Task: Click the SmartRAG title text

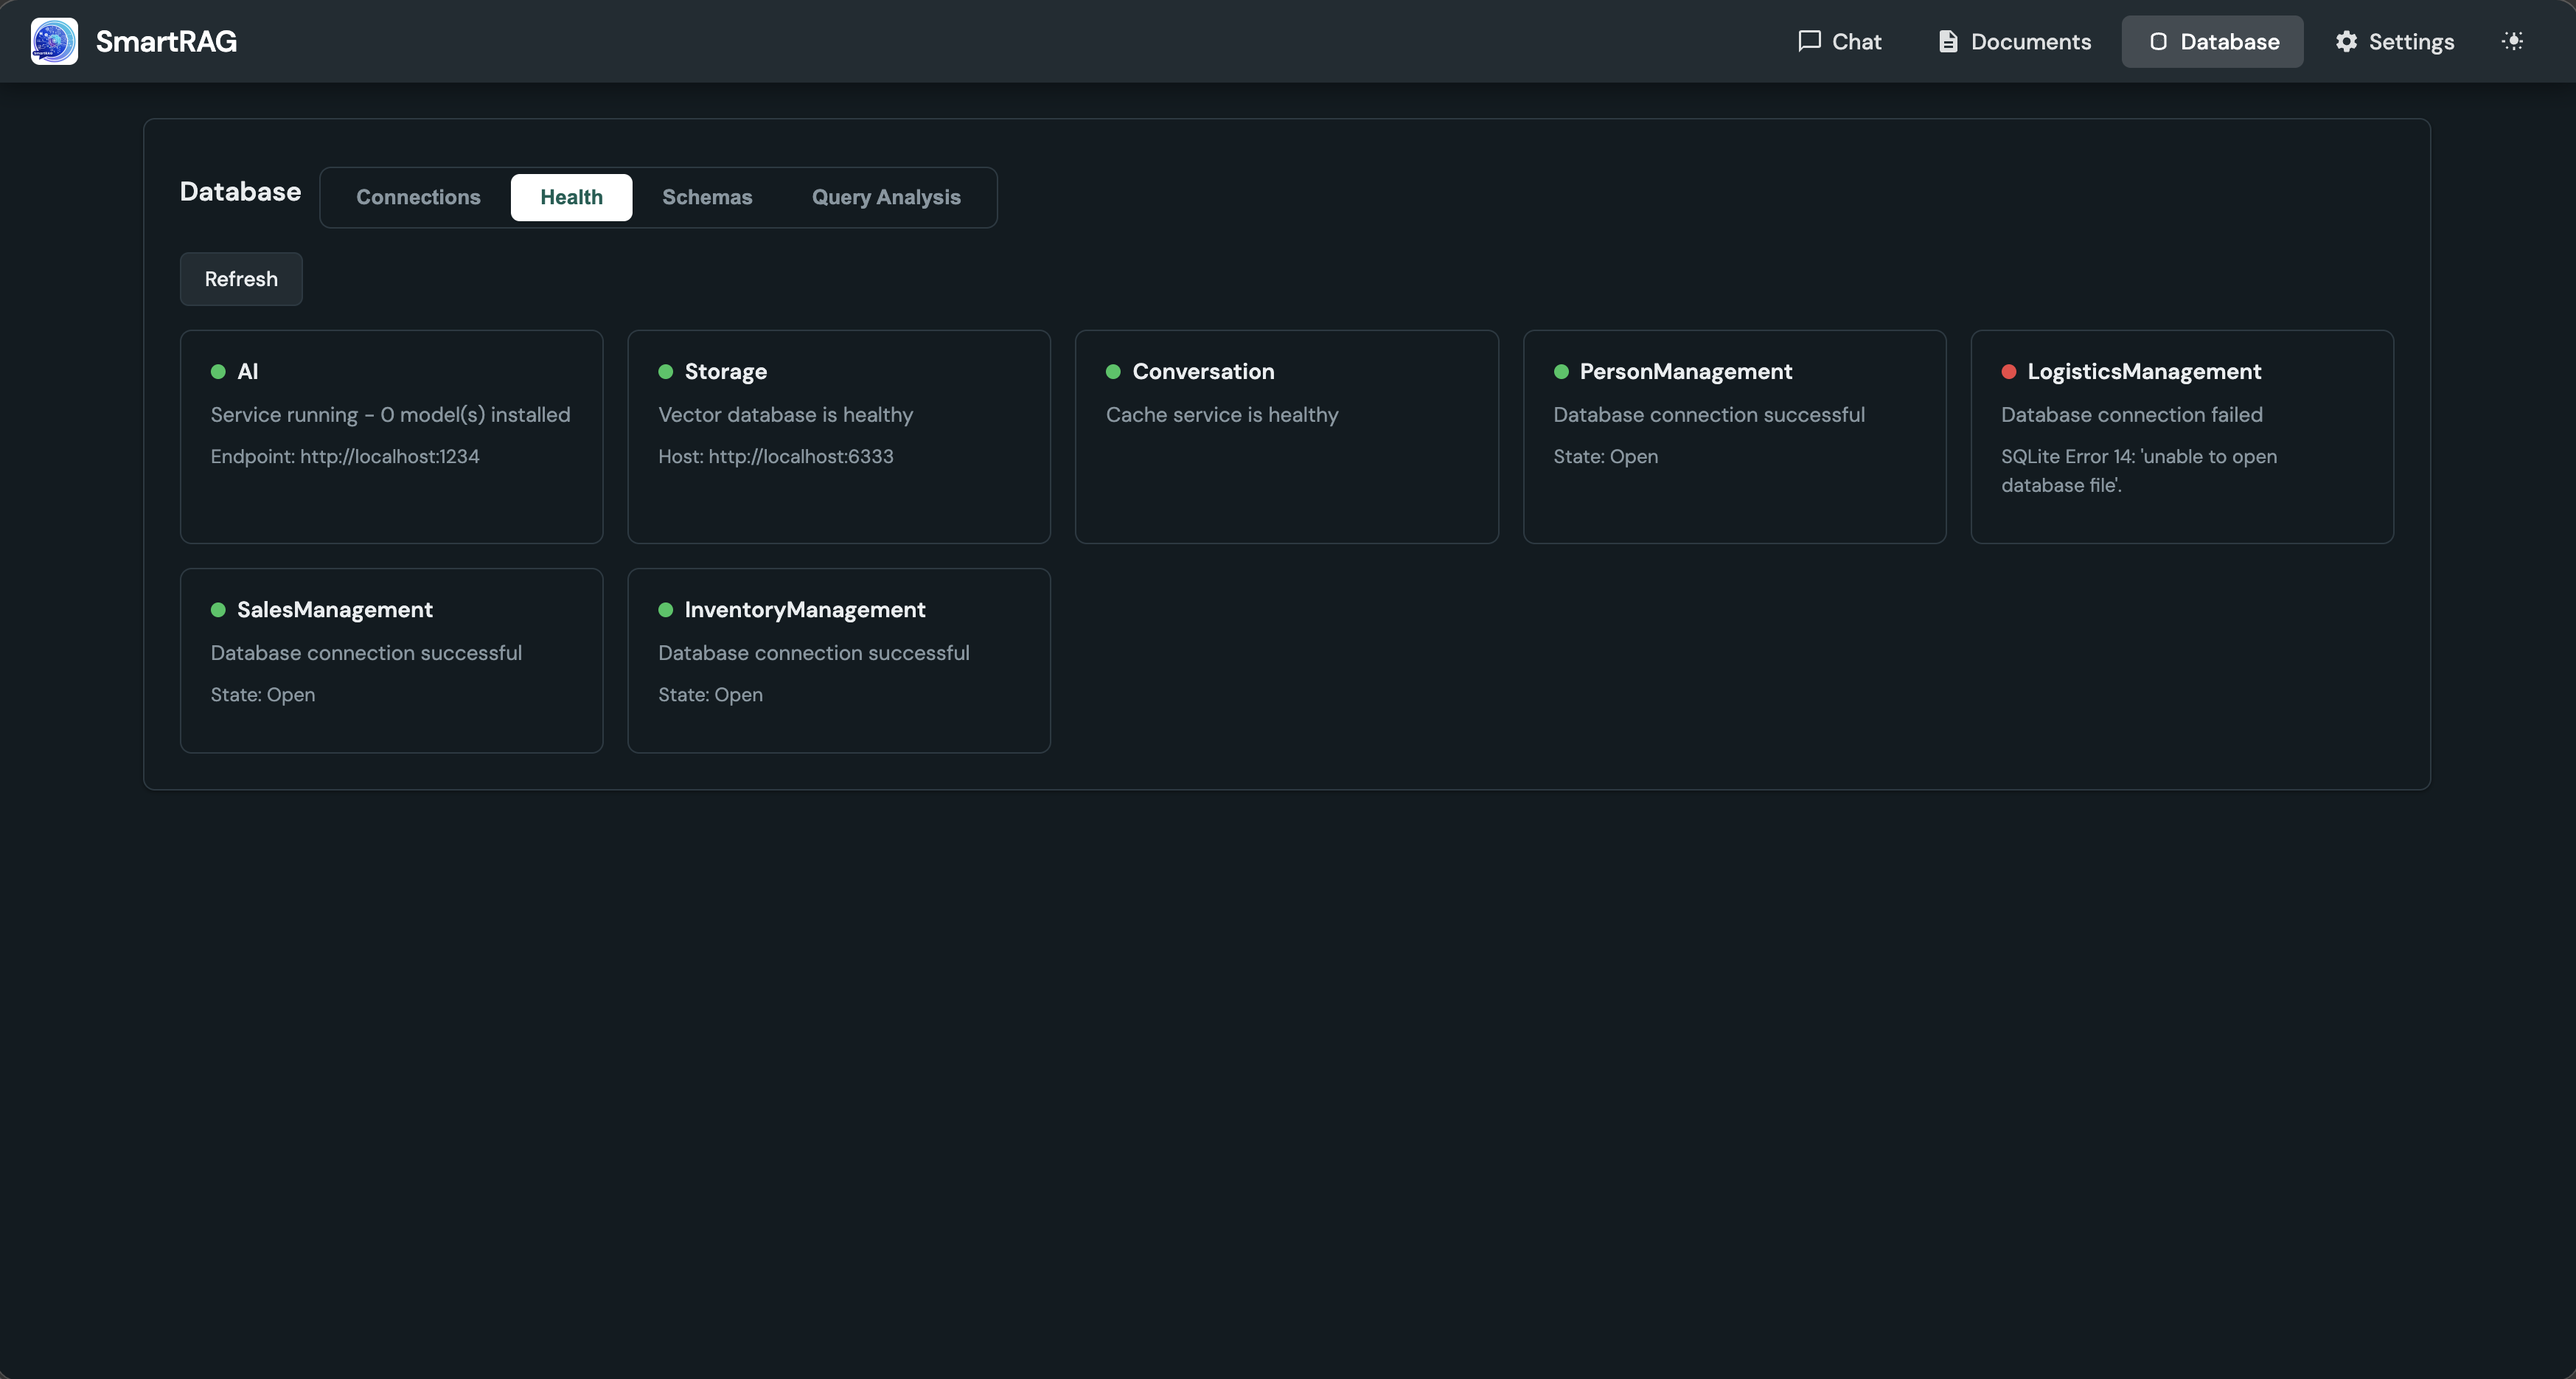Action: click(166, 41)
